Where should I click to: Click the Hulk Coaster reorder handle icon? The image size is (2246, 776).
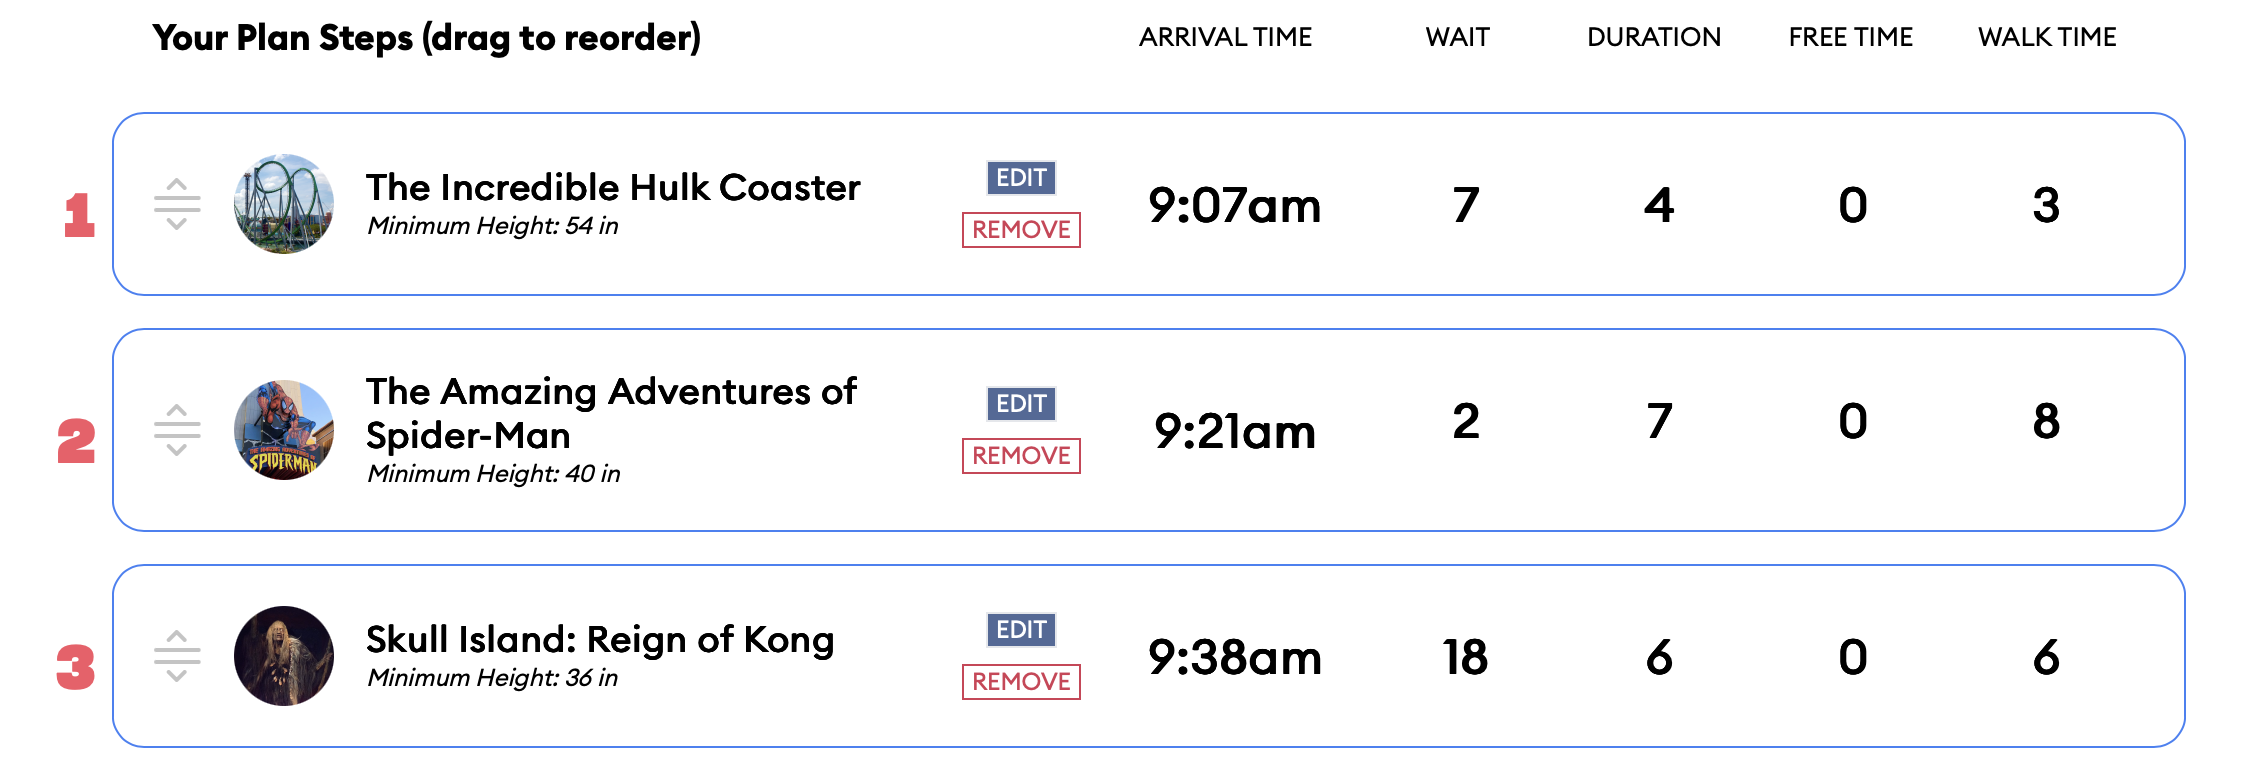coord(177,204)
